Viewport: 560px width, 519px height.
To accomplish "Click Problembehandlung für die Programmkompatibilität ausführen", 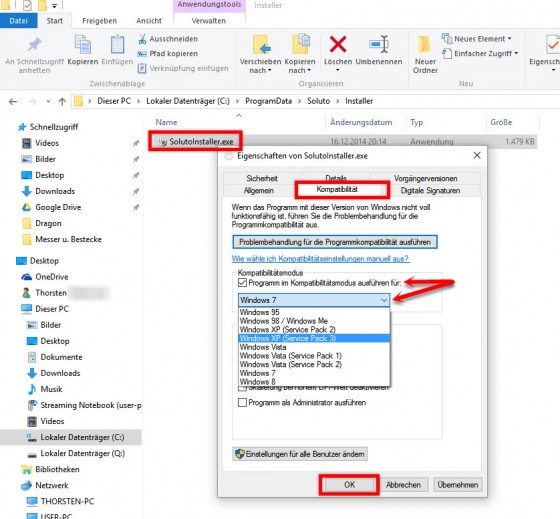I will (335, 242).
